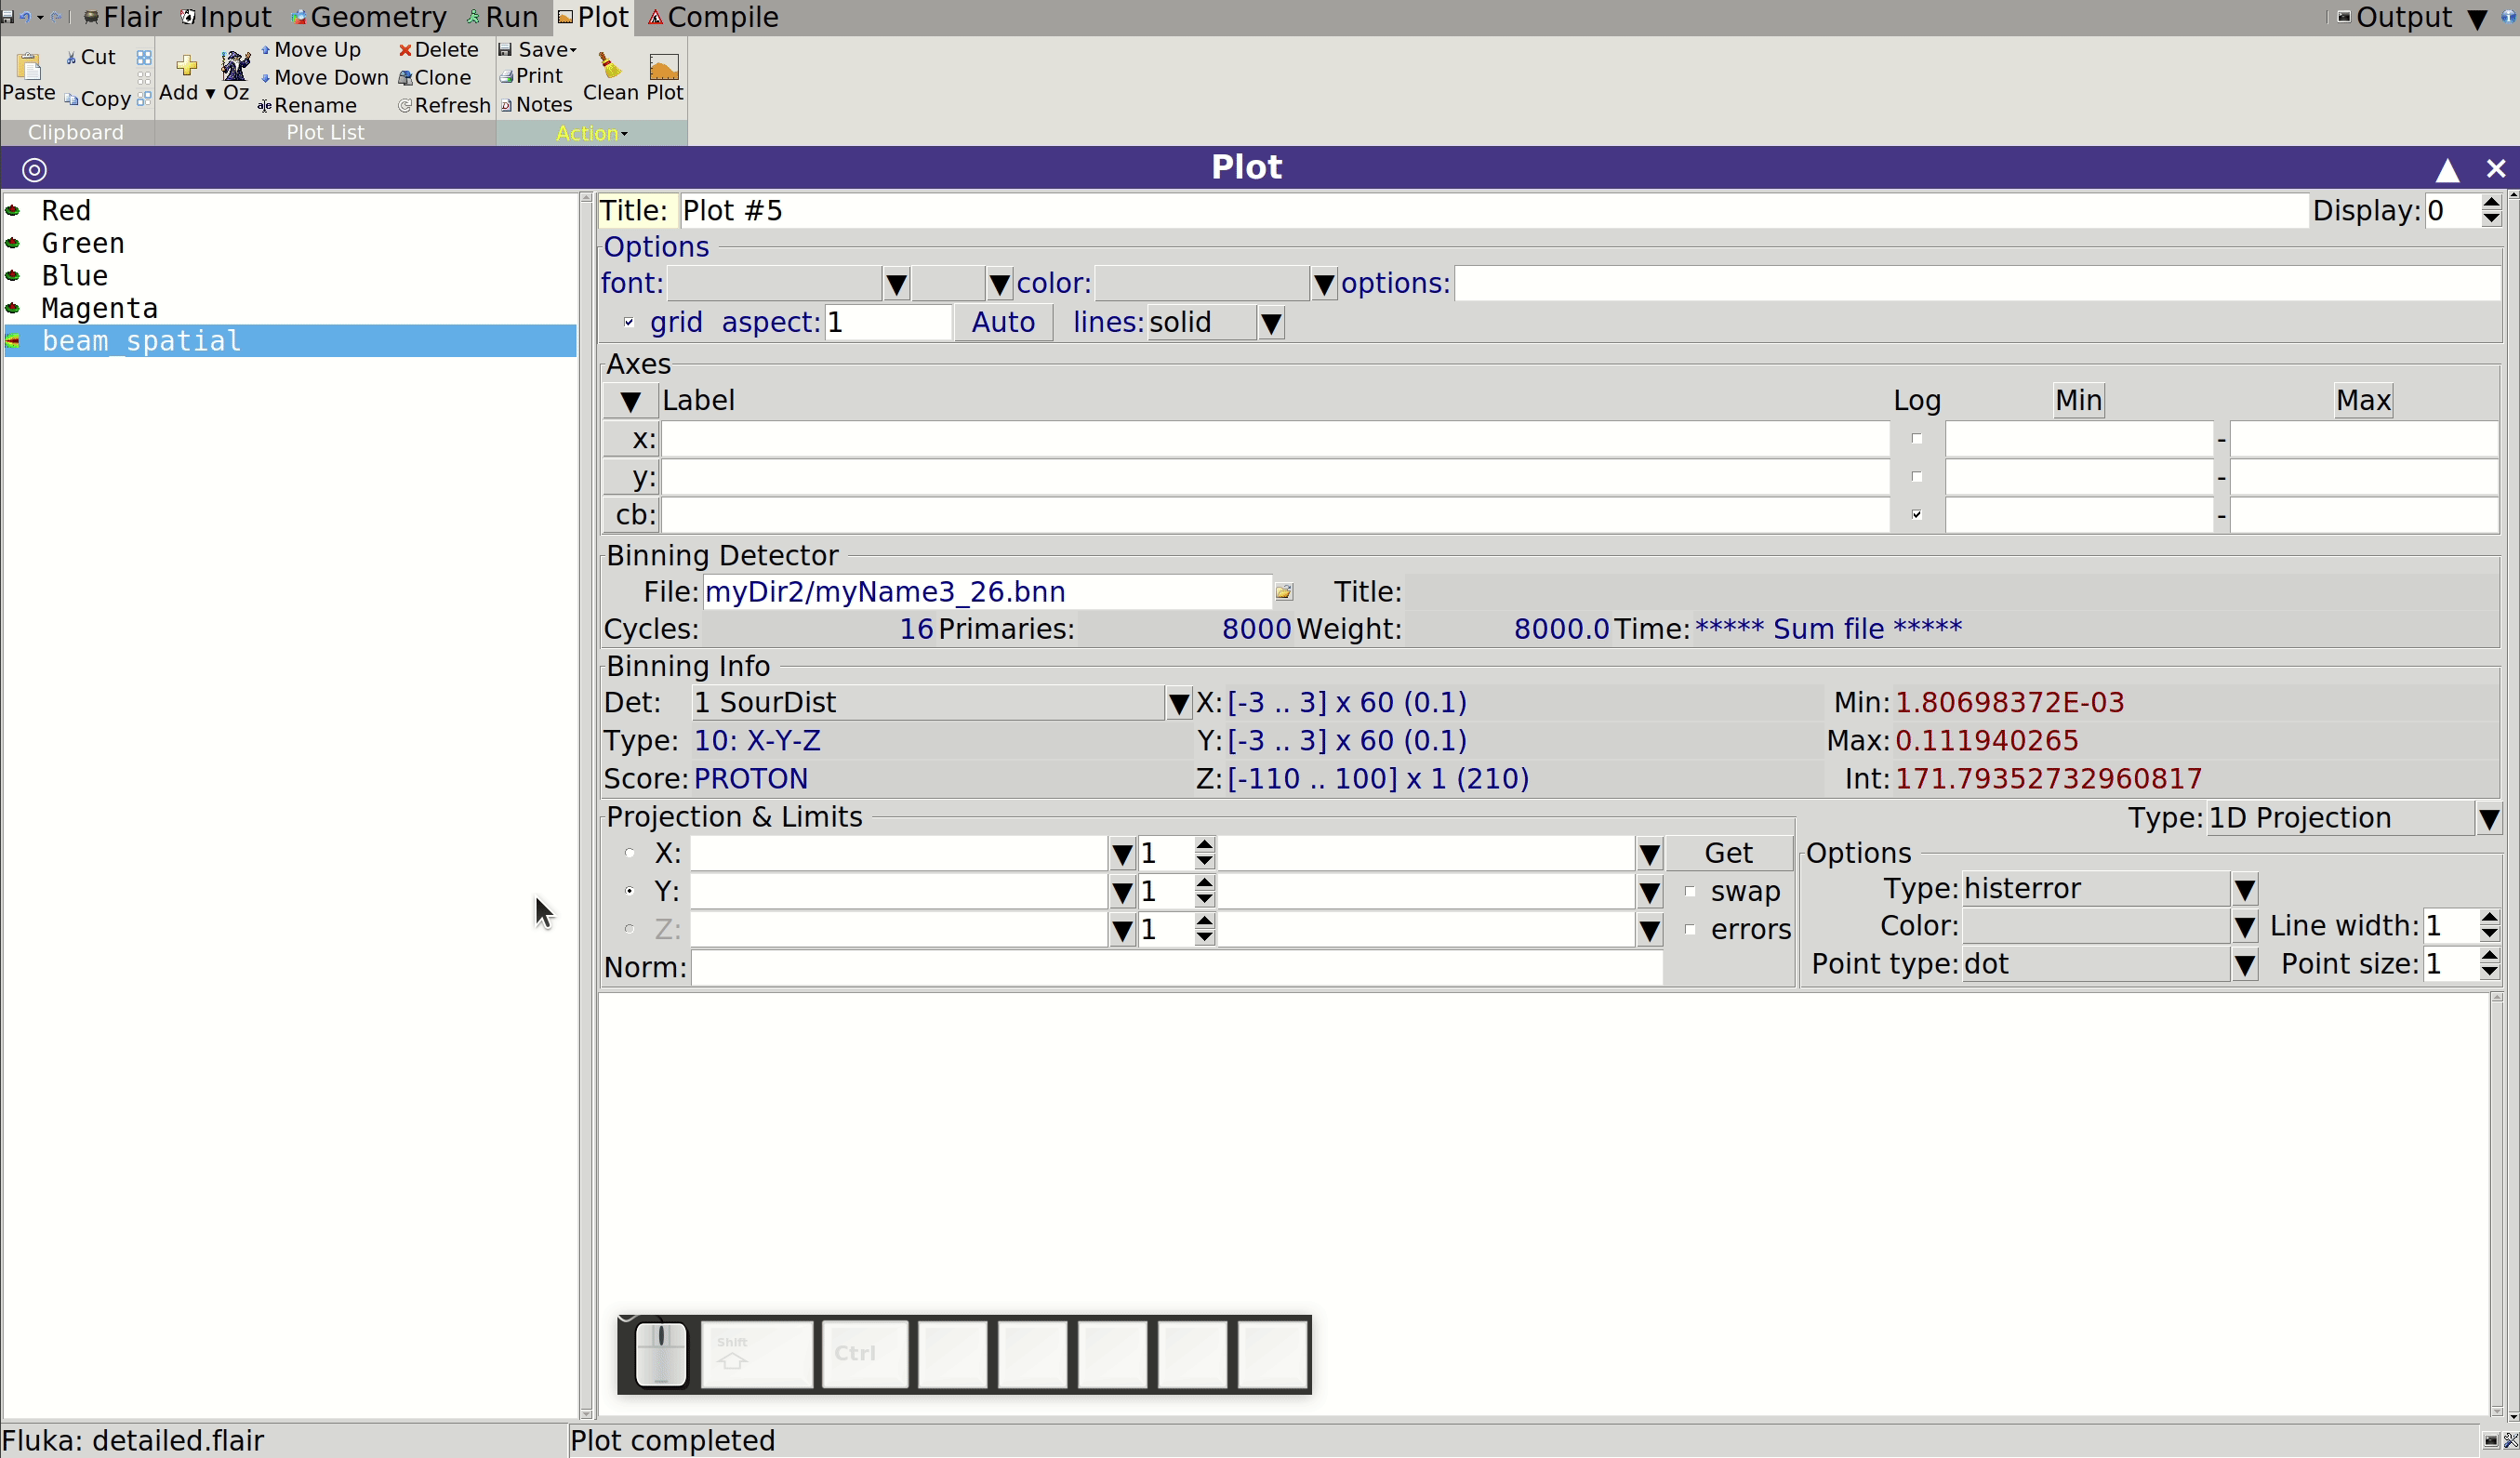Increase the Line width stepper

[x=2489, y=918]
